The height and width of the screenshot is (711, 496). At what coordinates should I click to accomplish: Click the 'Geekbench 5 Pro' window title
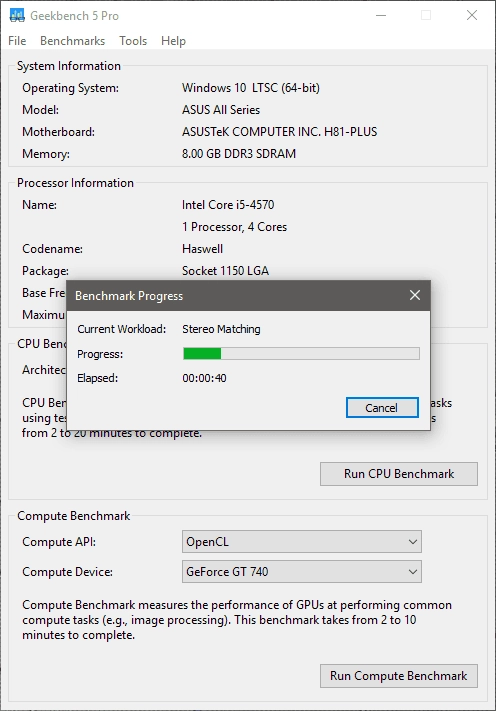(x=74, y=16)
